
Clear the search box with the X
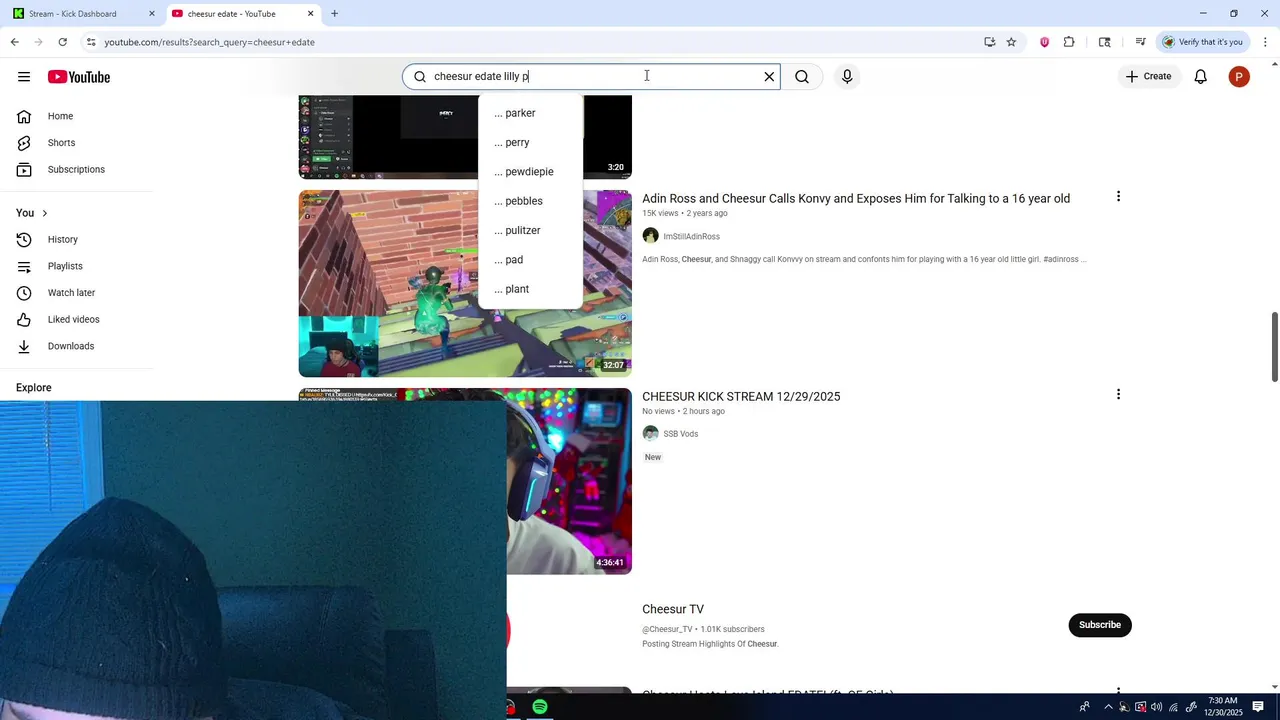point(769,77)
